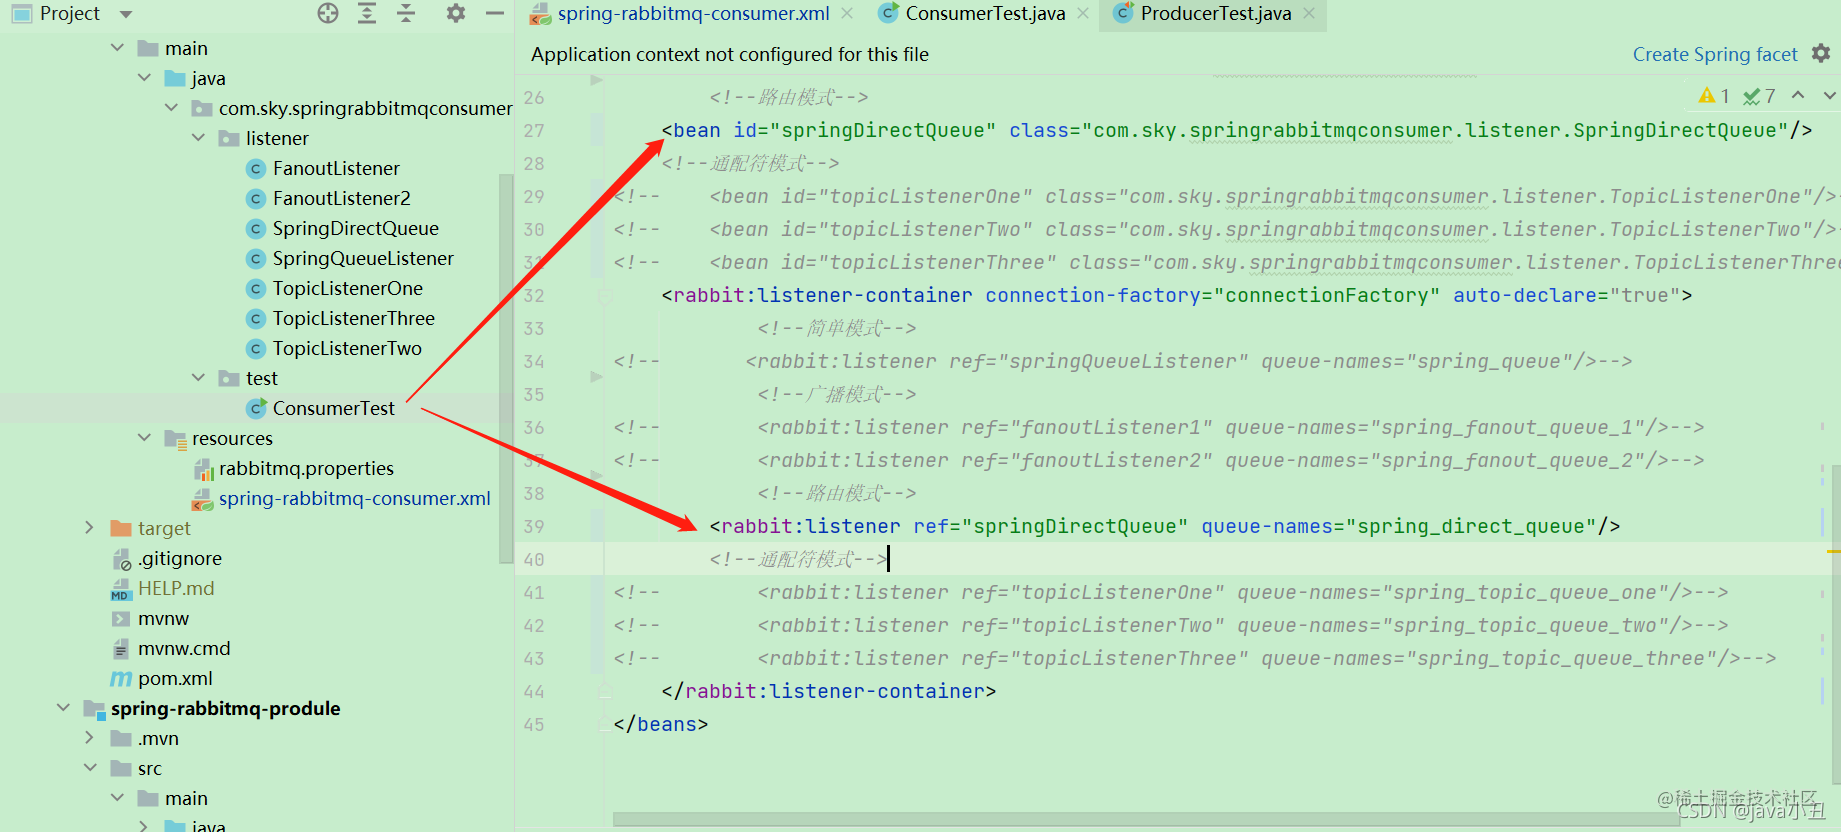The width and height of the screenshot is (1841, 832).
Task: Go to previous highlighted error arrow
Action: (x=1798, y=95)
